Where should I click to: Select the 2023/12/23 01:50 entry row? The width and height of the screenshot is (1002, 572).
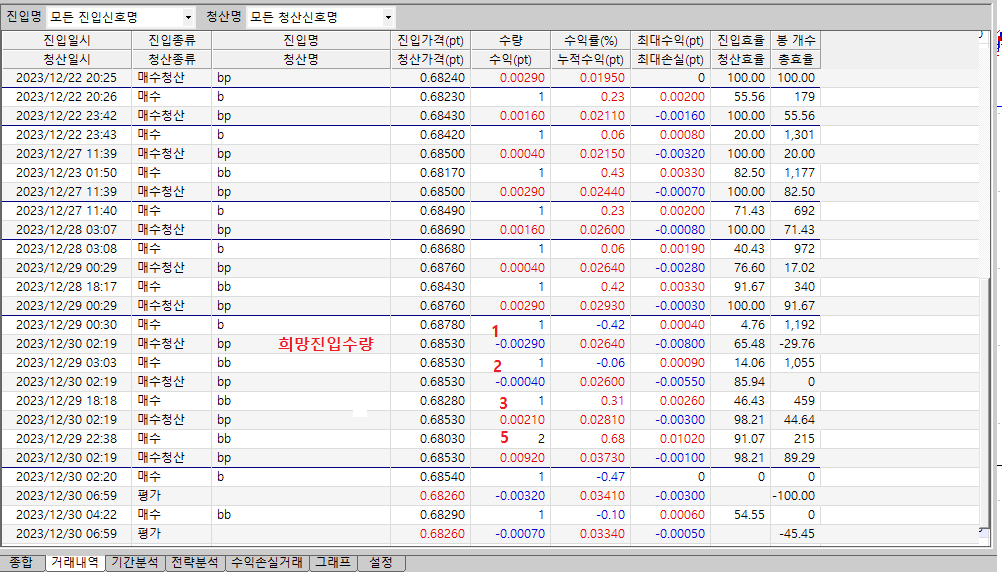point(66,173)
